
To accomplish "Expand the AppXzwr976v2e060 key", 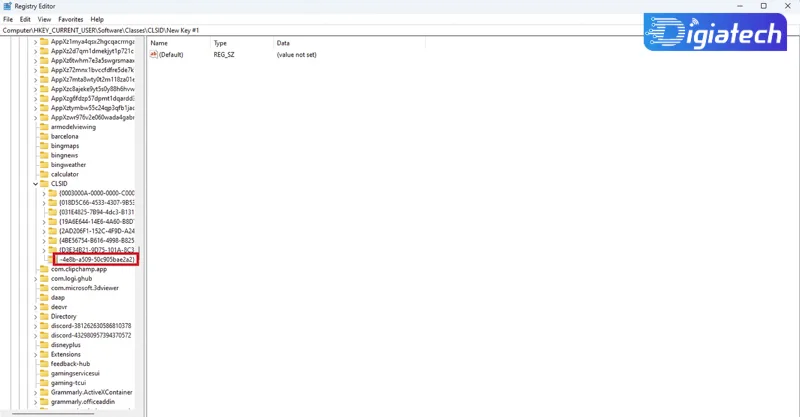I will click(x=35, y=117).
